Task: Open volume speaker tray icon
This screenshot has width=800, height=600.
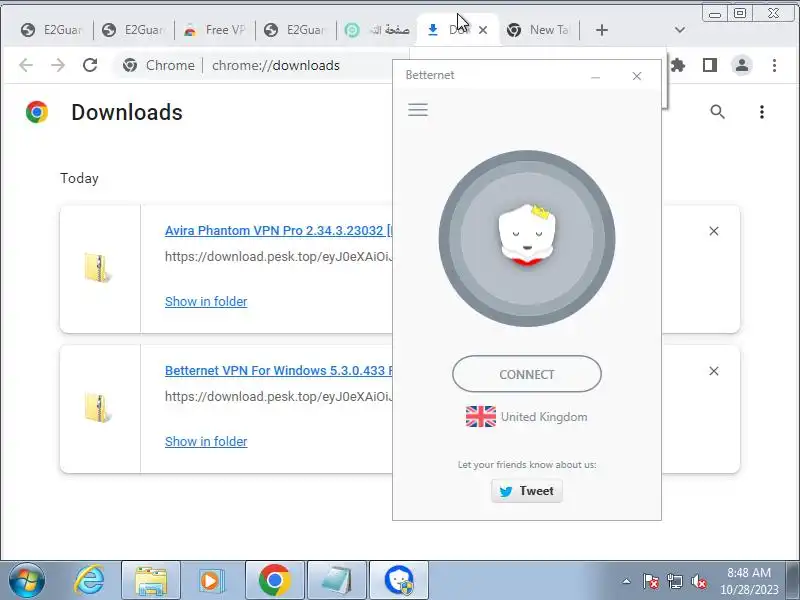Action: coord(698,581)
